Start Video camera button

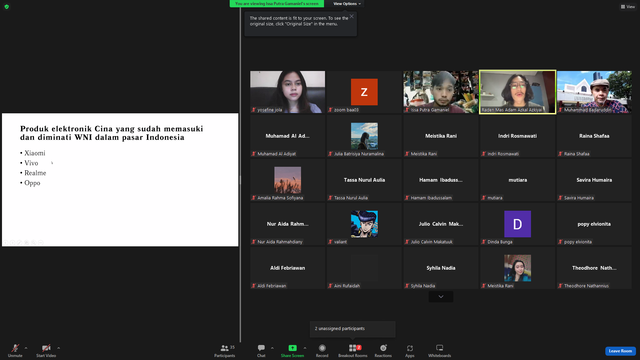(46, 350)
